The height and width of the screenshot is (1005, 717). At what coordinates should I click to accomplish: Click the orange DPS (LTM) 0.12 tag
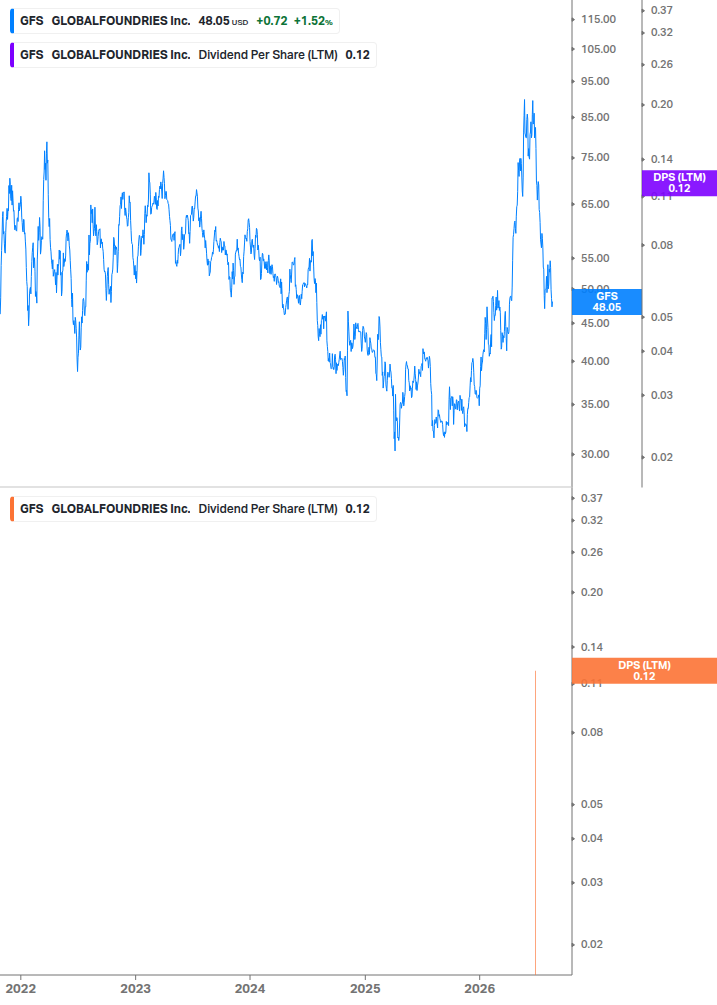[644, 670]
